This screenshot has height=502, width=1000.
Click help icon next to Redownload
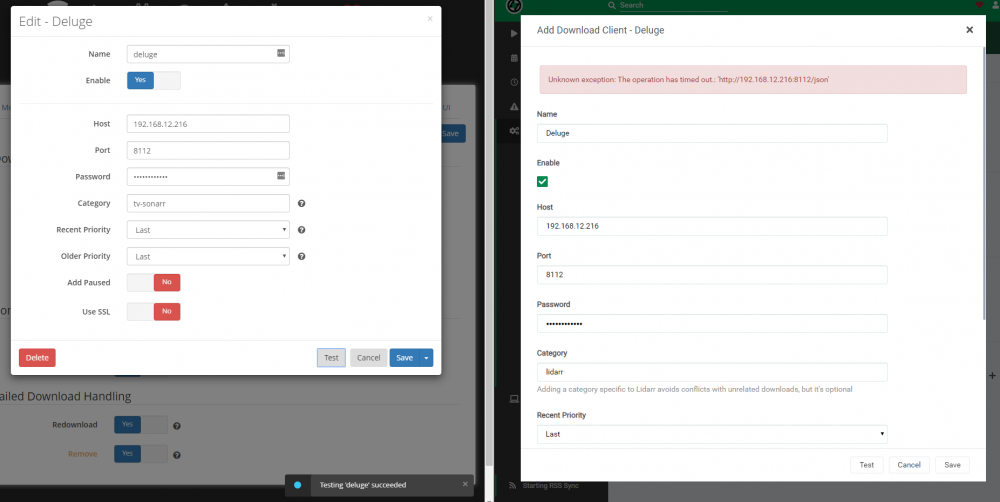click(x=177, y=425)
